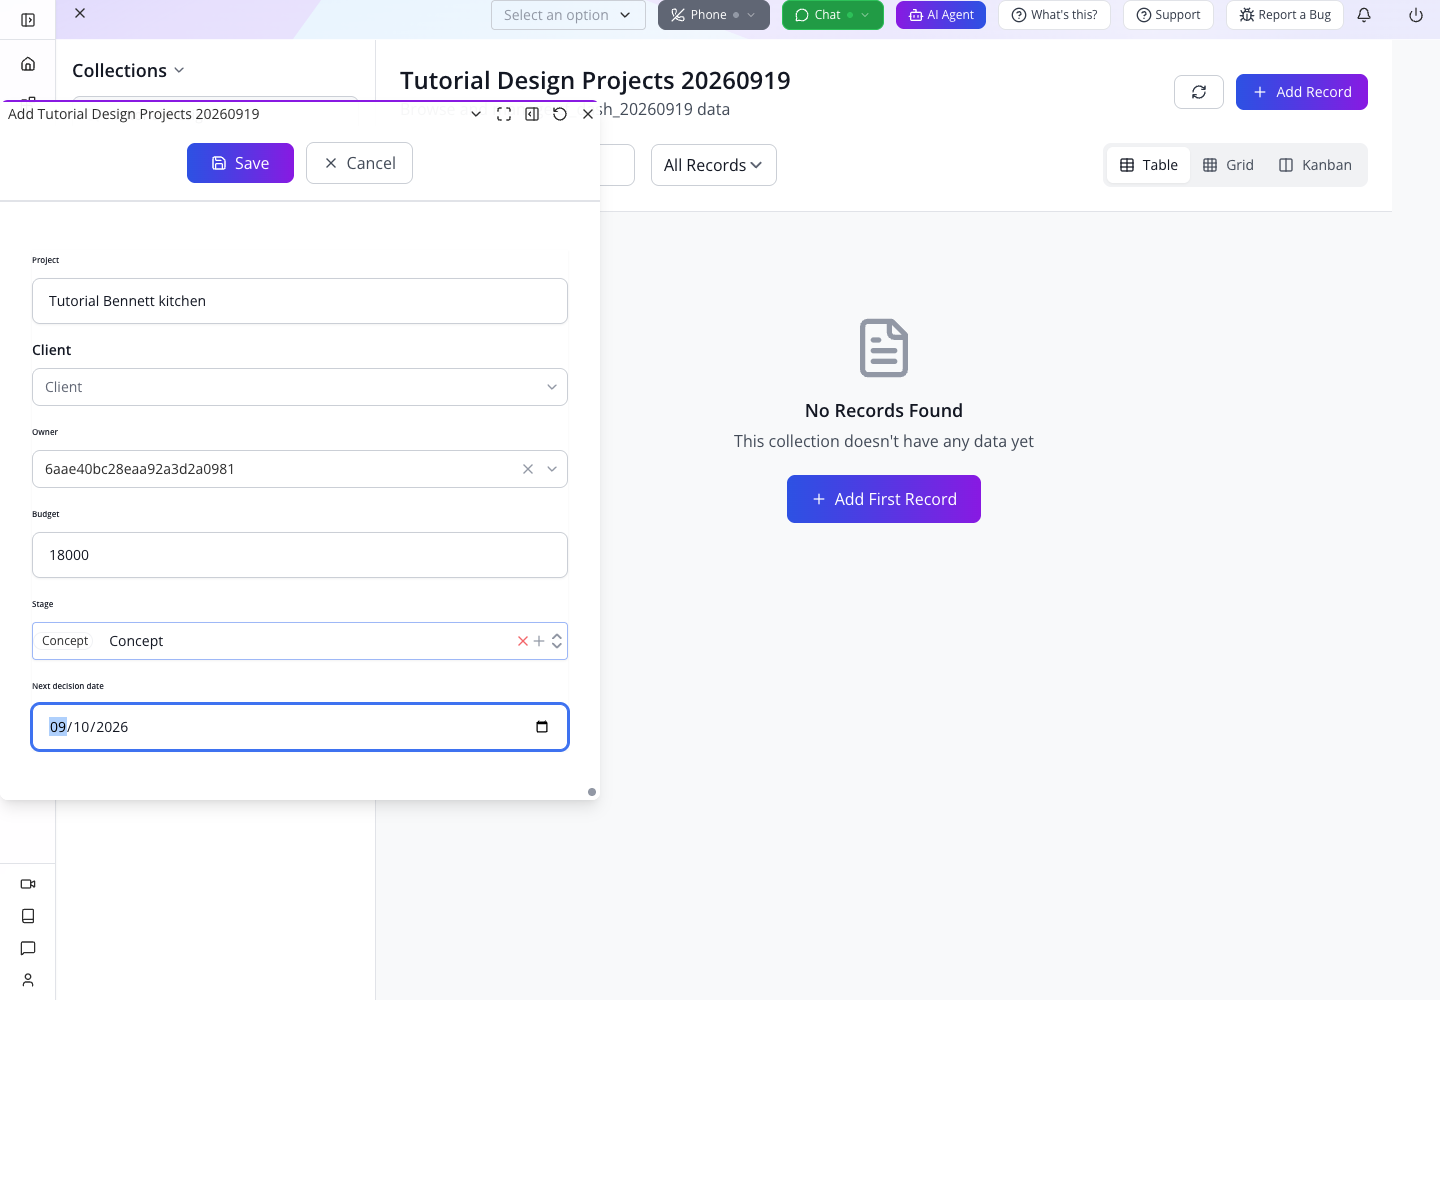1440x1200 pixels.
Task: Click Add First Record
Action: (x=884, y=499)
